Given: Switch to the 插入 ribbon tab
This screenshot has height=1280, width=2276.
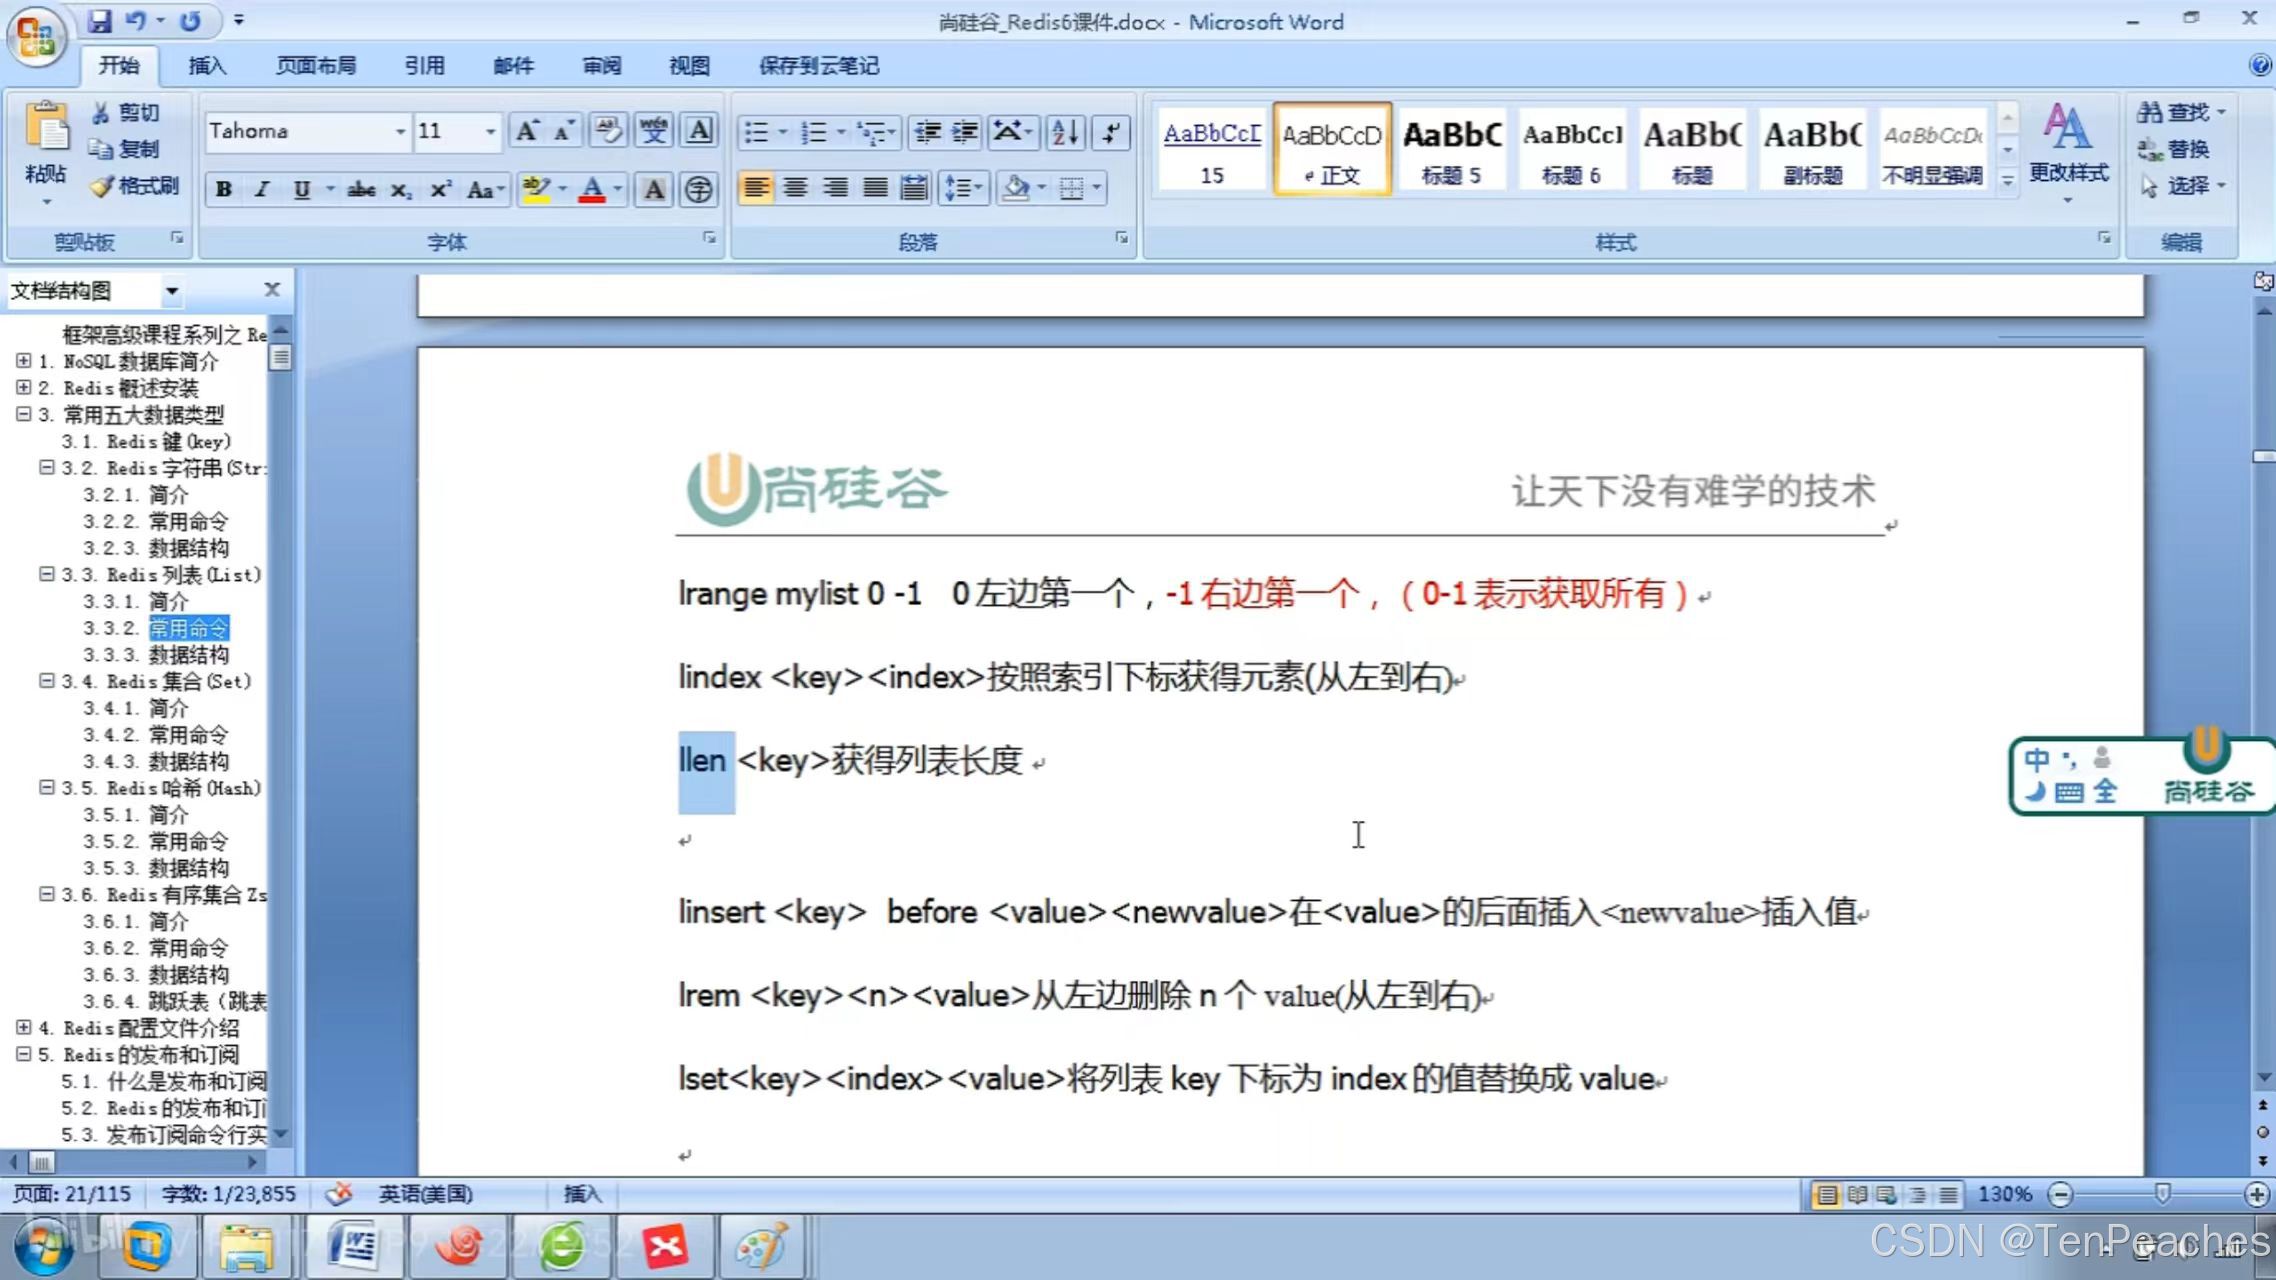Looking at the screenshot, I should pos(207,66).
